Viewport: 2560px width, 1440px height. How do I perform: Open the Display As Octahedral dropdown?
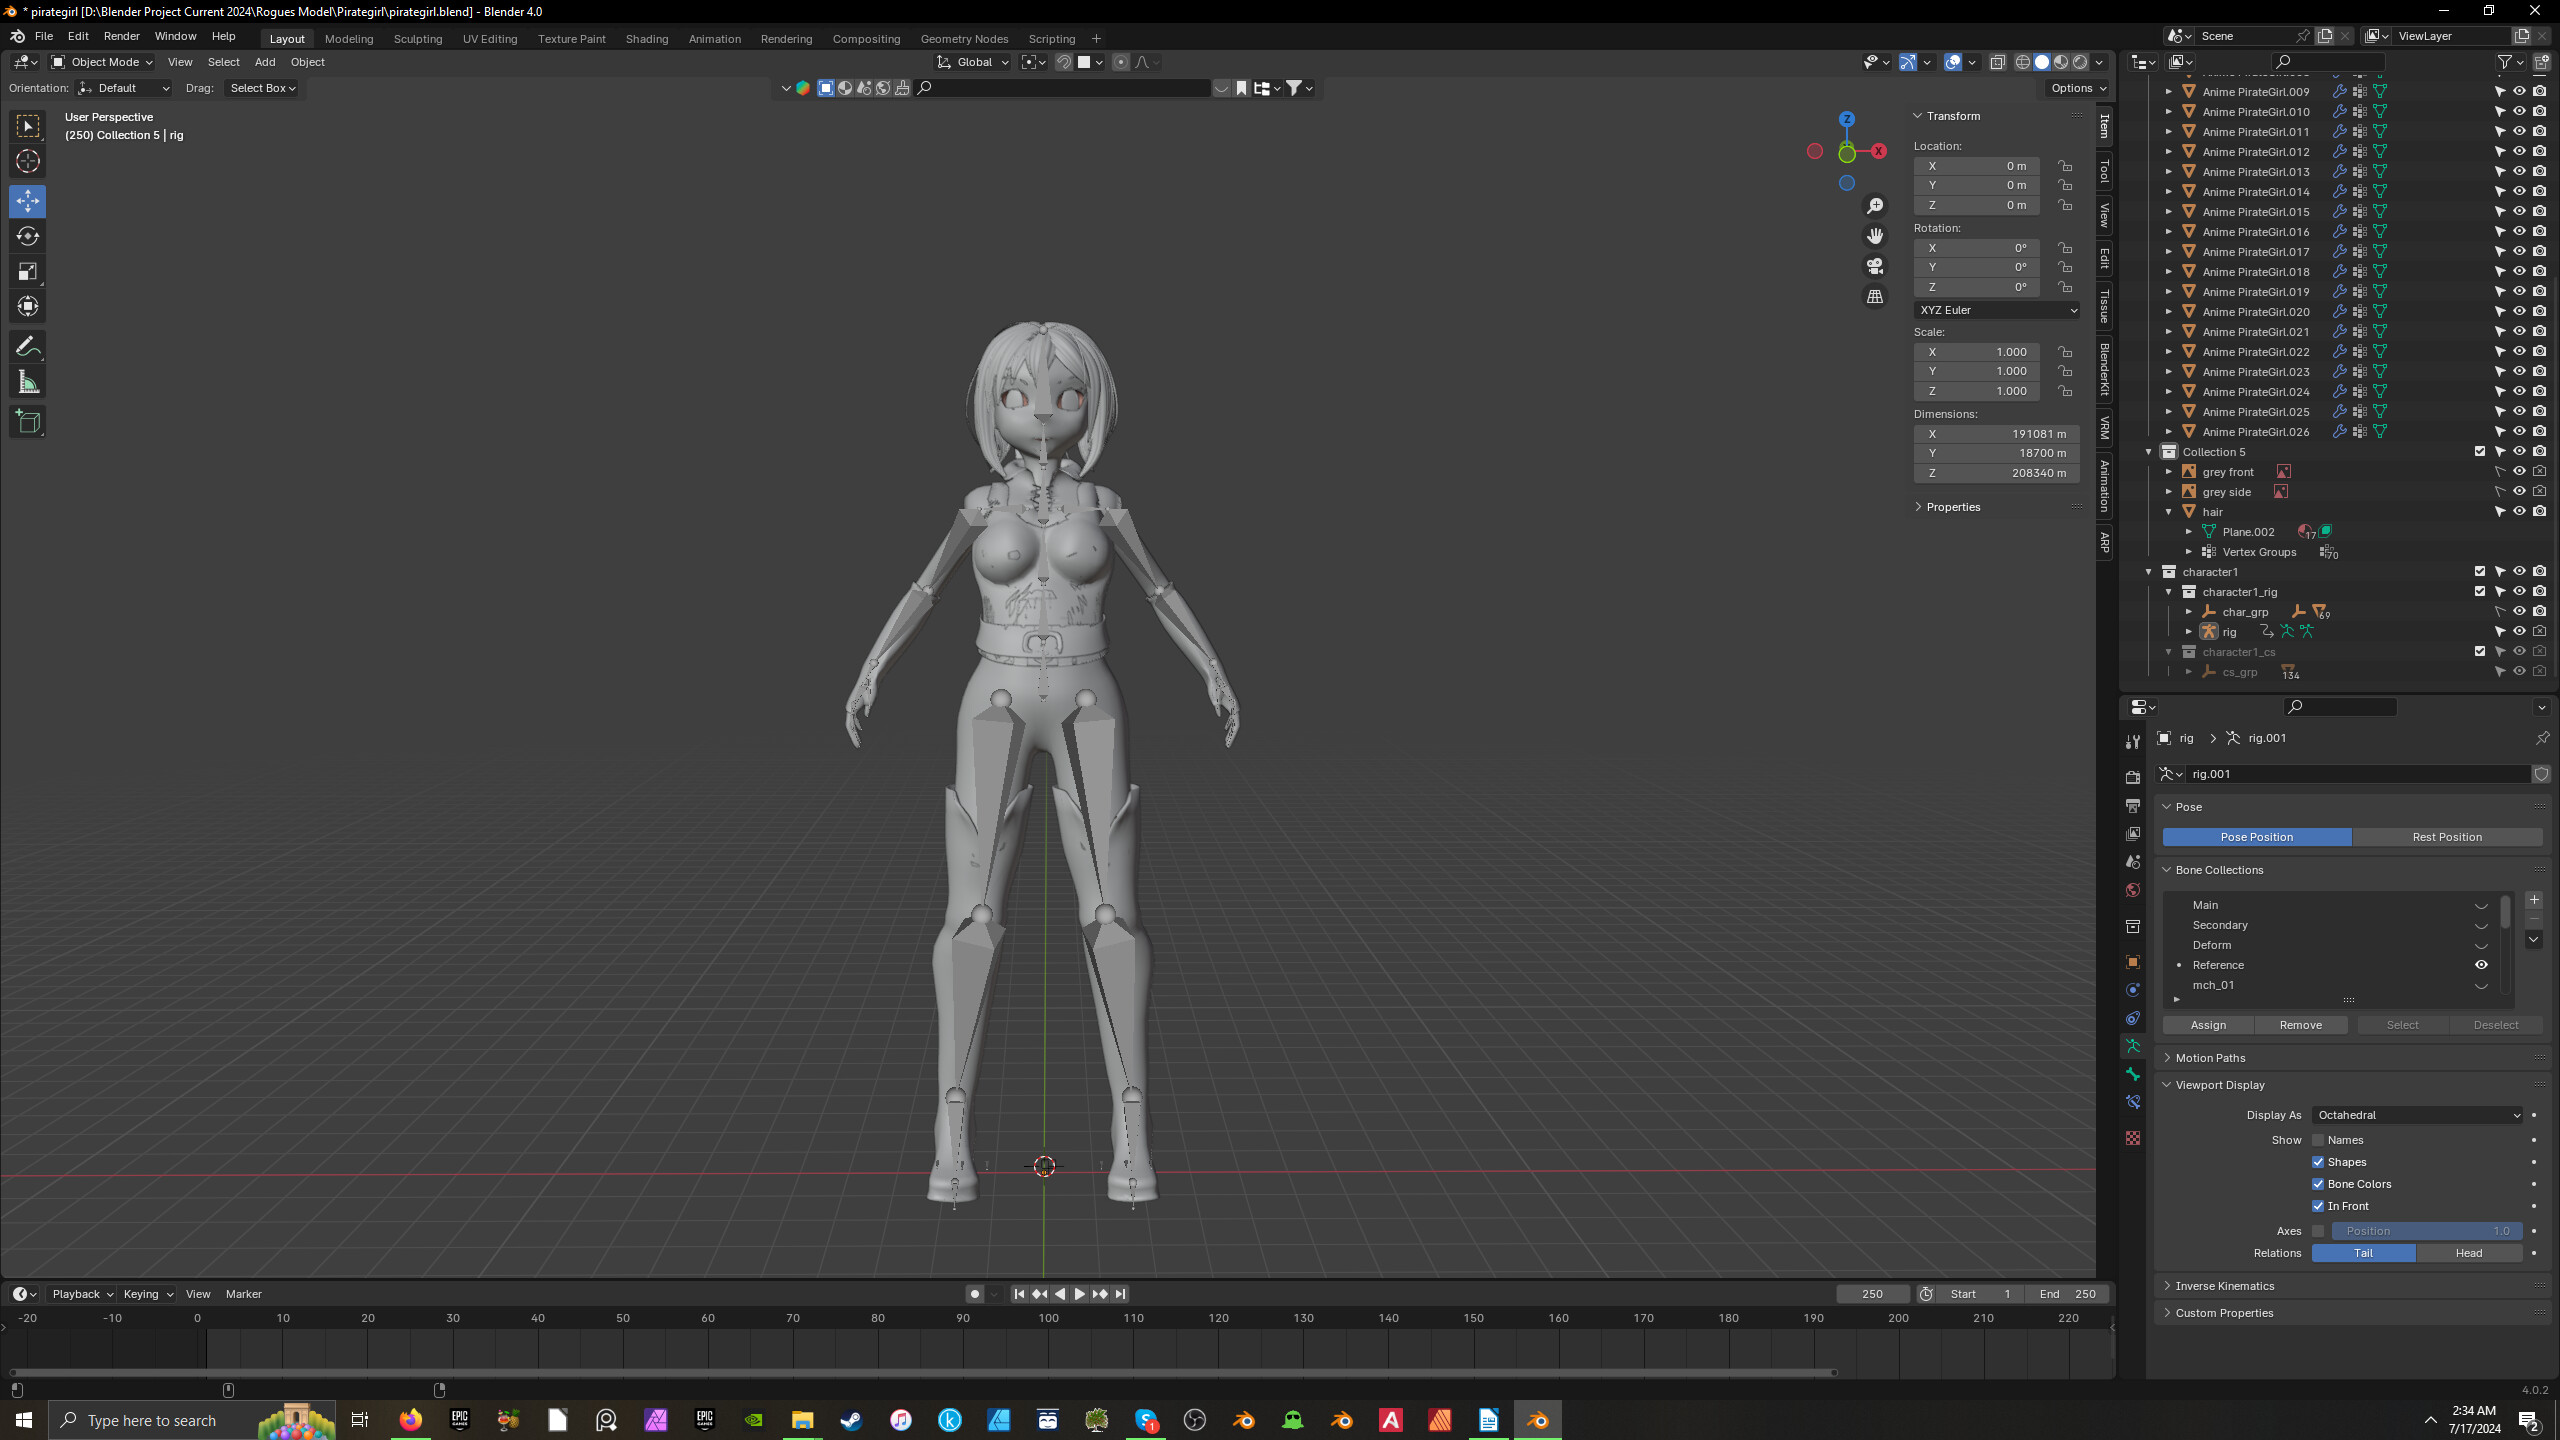[2417, 1115]
